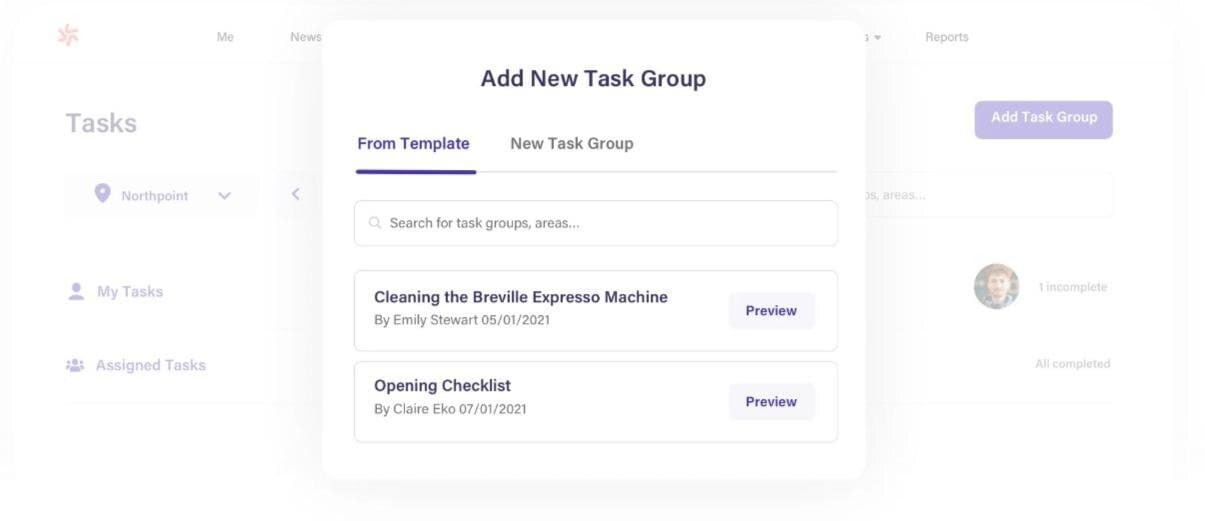Switch to the From Template tab

(x=413, y=144)
